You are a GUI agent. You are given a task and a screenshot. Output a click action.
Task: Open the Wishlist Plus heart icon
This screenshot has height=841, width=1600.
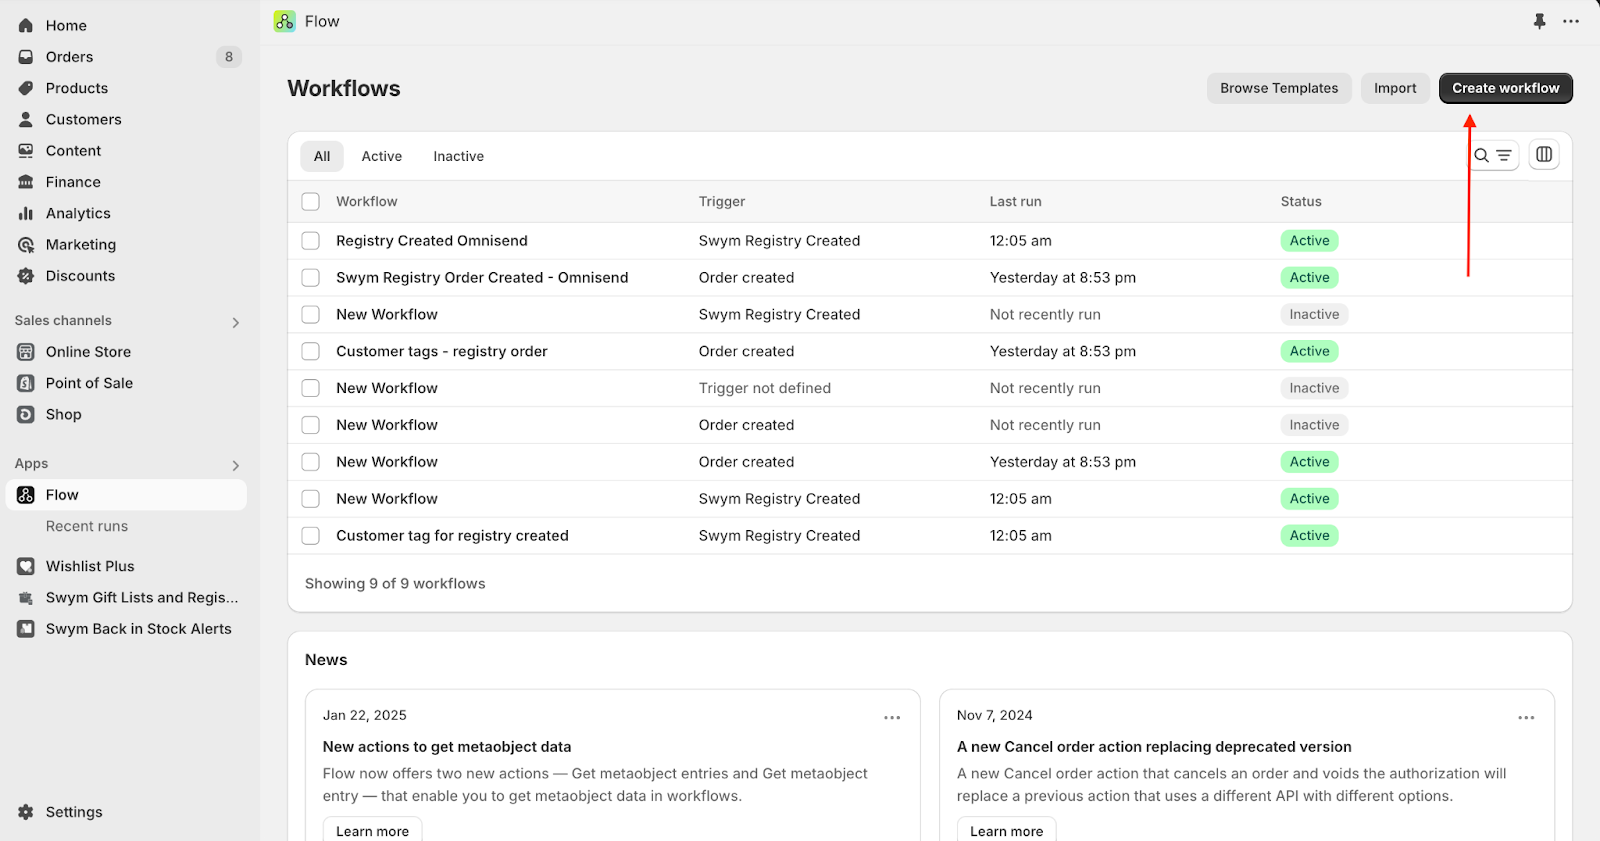(26, 566)
